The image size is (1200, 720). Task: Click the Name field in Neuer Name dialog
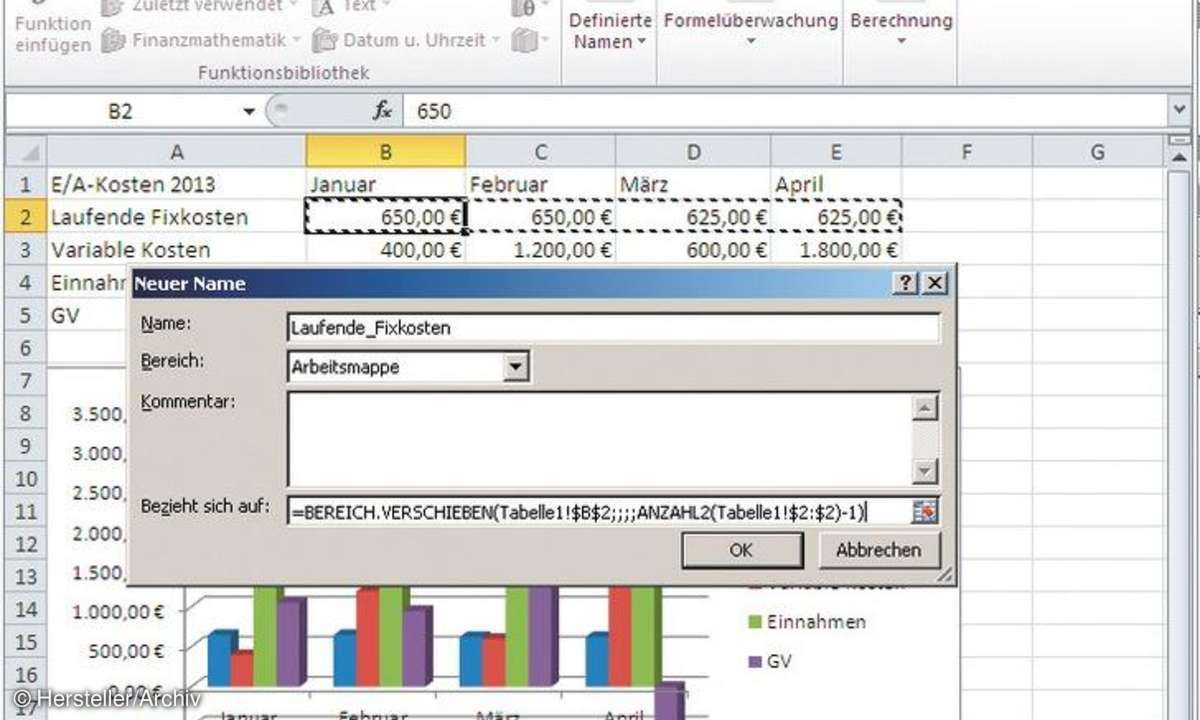click(613, 327)
